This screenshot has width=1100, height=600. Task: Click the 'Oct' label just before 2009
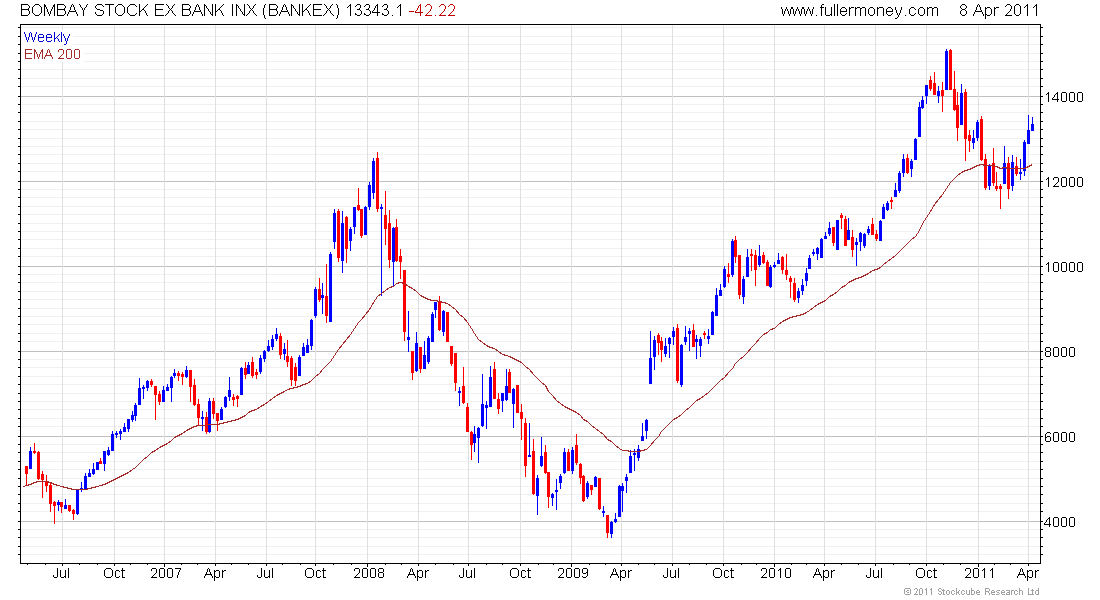(x=520, y=573)
